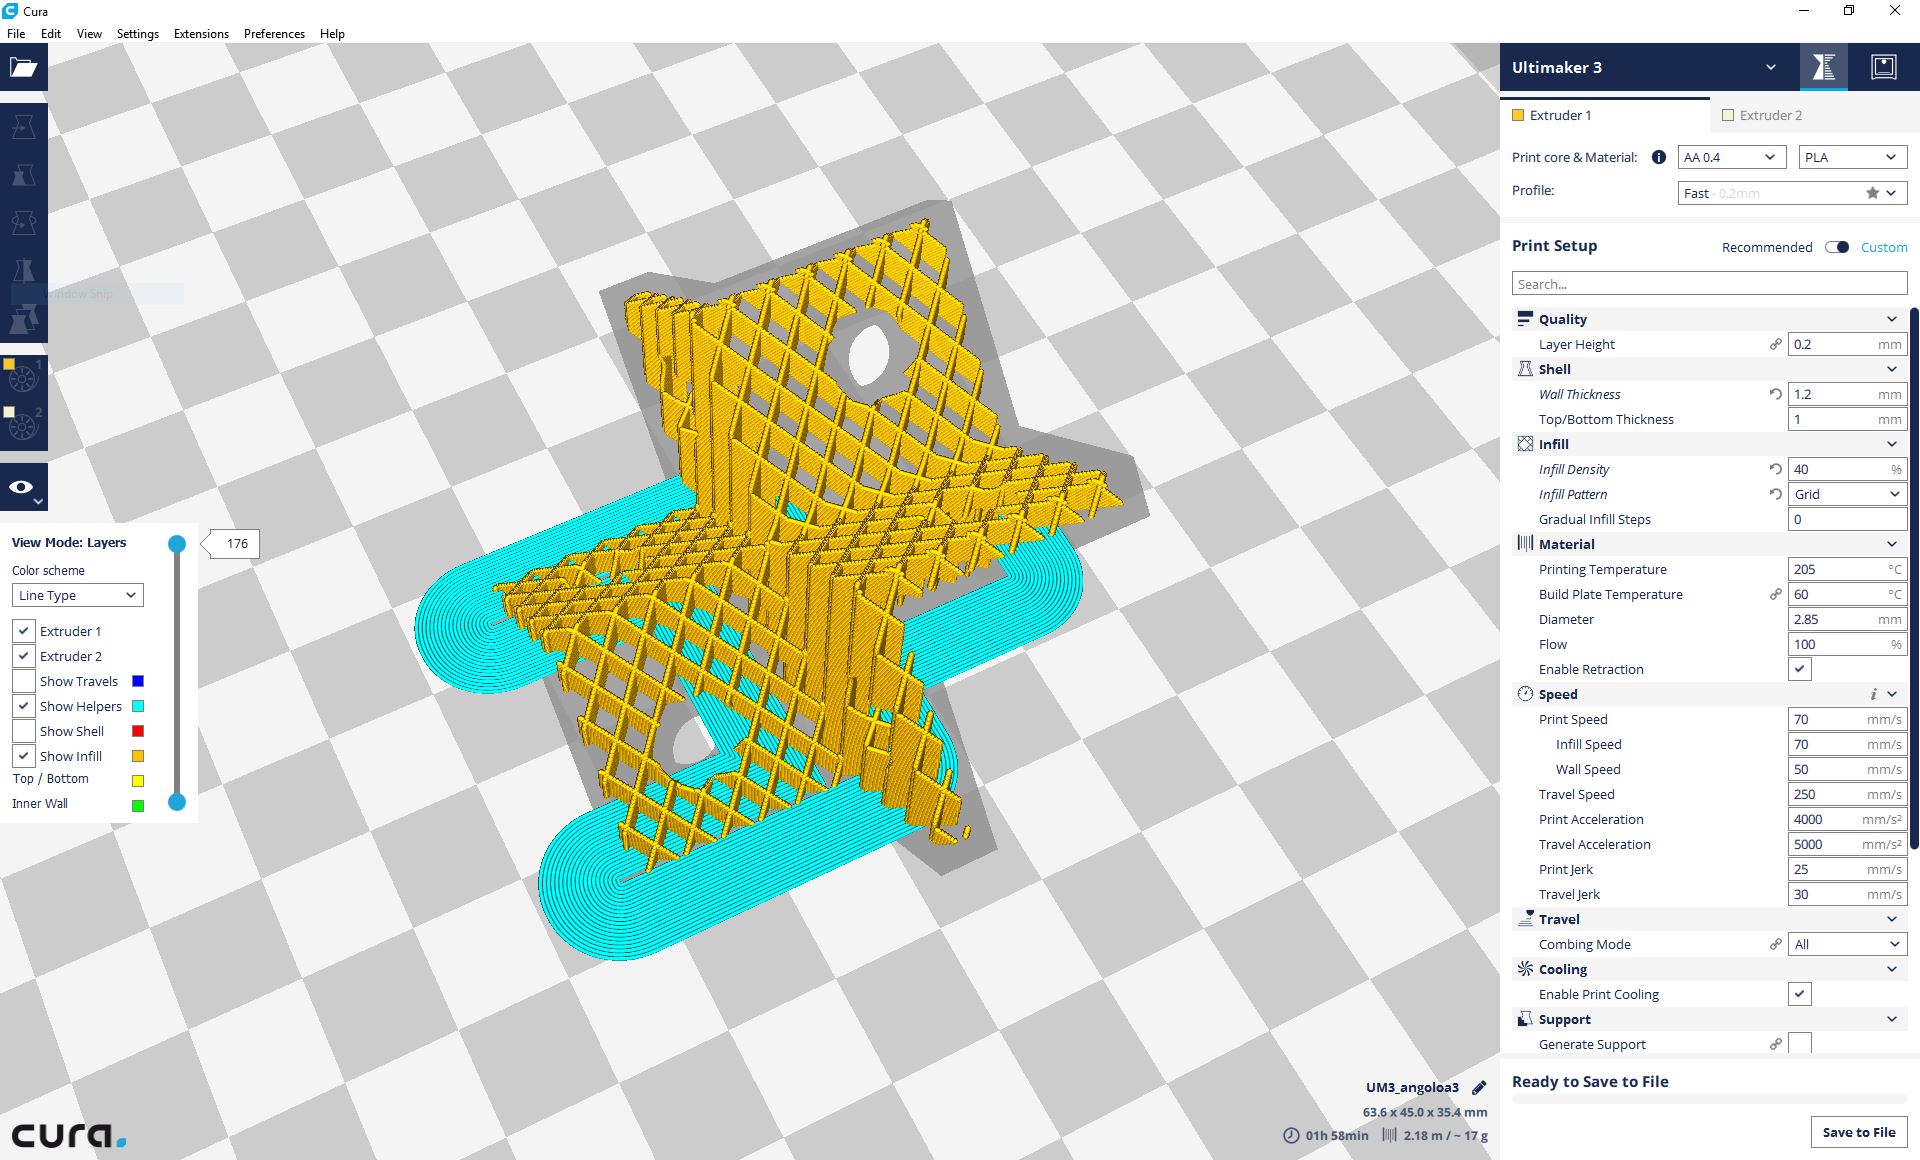
Task: Click the settings Search field
Action: pos(1709,284)
